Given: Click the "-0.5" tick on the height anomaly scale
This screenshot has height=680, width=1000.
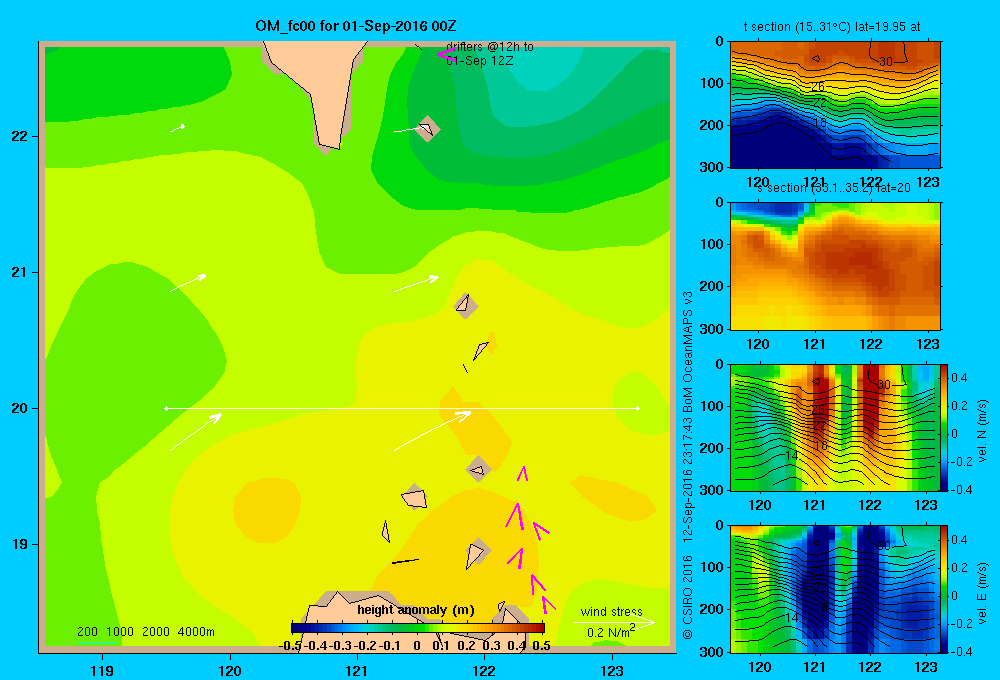Looking at the screenshot, I should click(291, 646).
